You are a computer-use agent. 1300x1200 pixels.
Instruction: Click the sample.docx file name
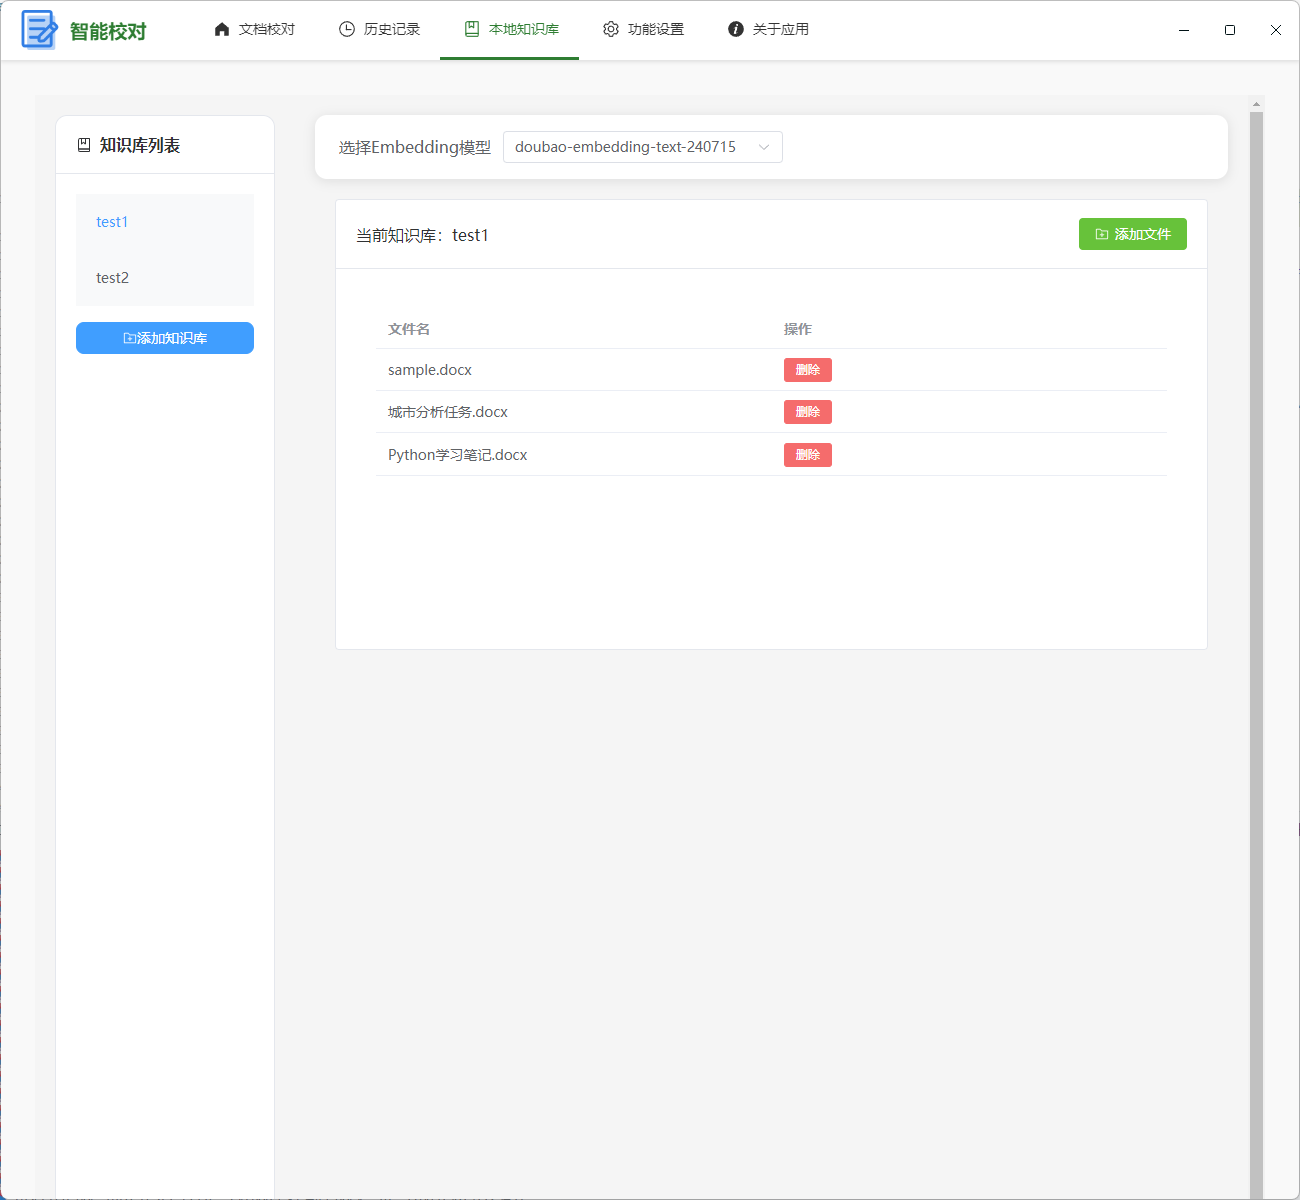click(x=430, y=370)
